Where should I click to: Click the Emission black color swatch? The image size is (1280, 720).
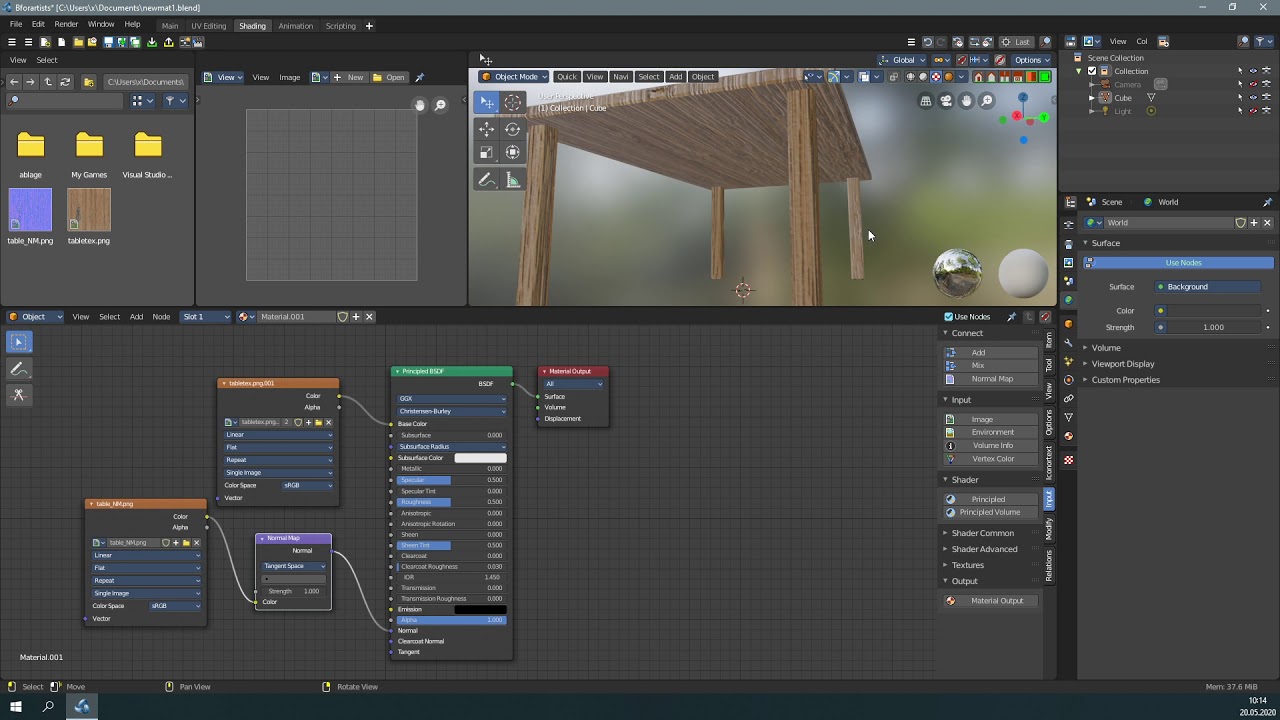click(481, 610)
